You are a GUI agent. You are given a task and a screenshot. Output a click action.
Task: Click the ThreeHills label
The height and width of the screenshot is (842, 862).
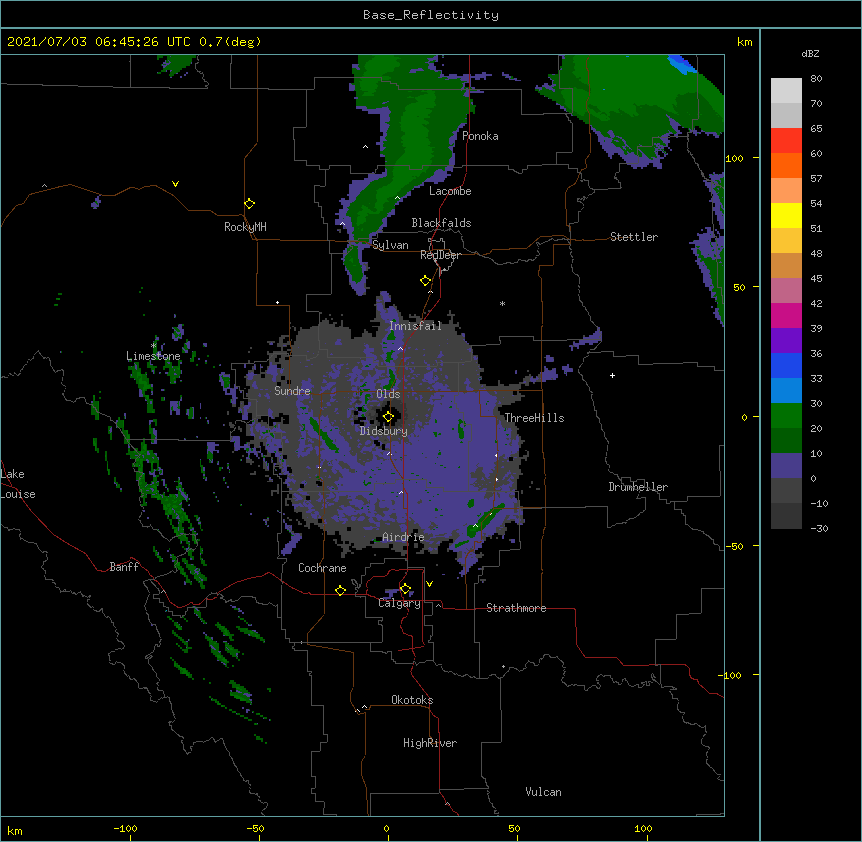(x=534, y=418)
